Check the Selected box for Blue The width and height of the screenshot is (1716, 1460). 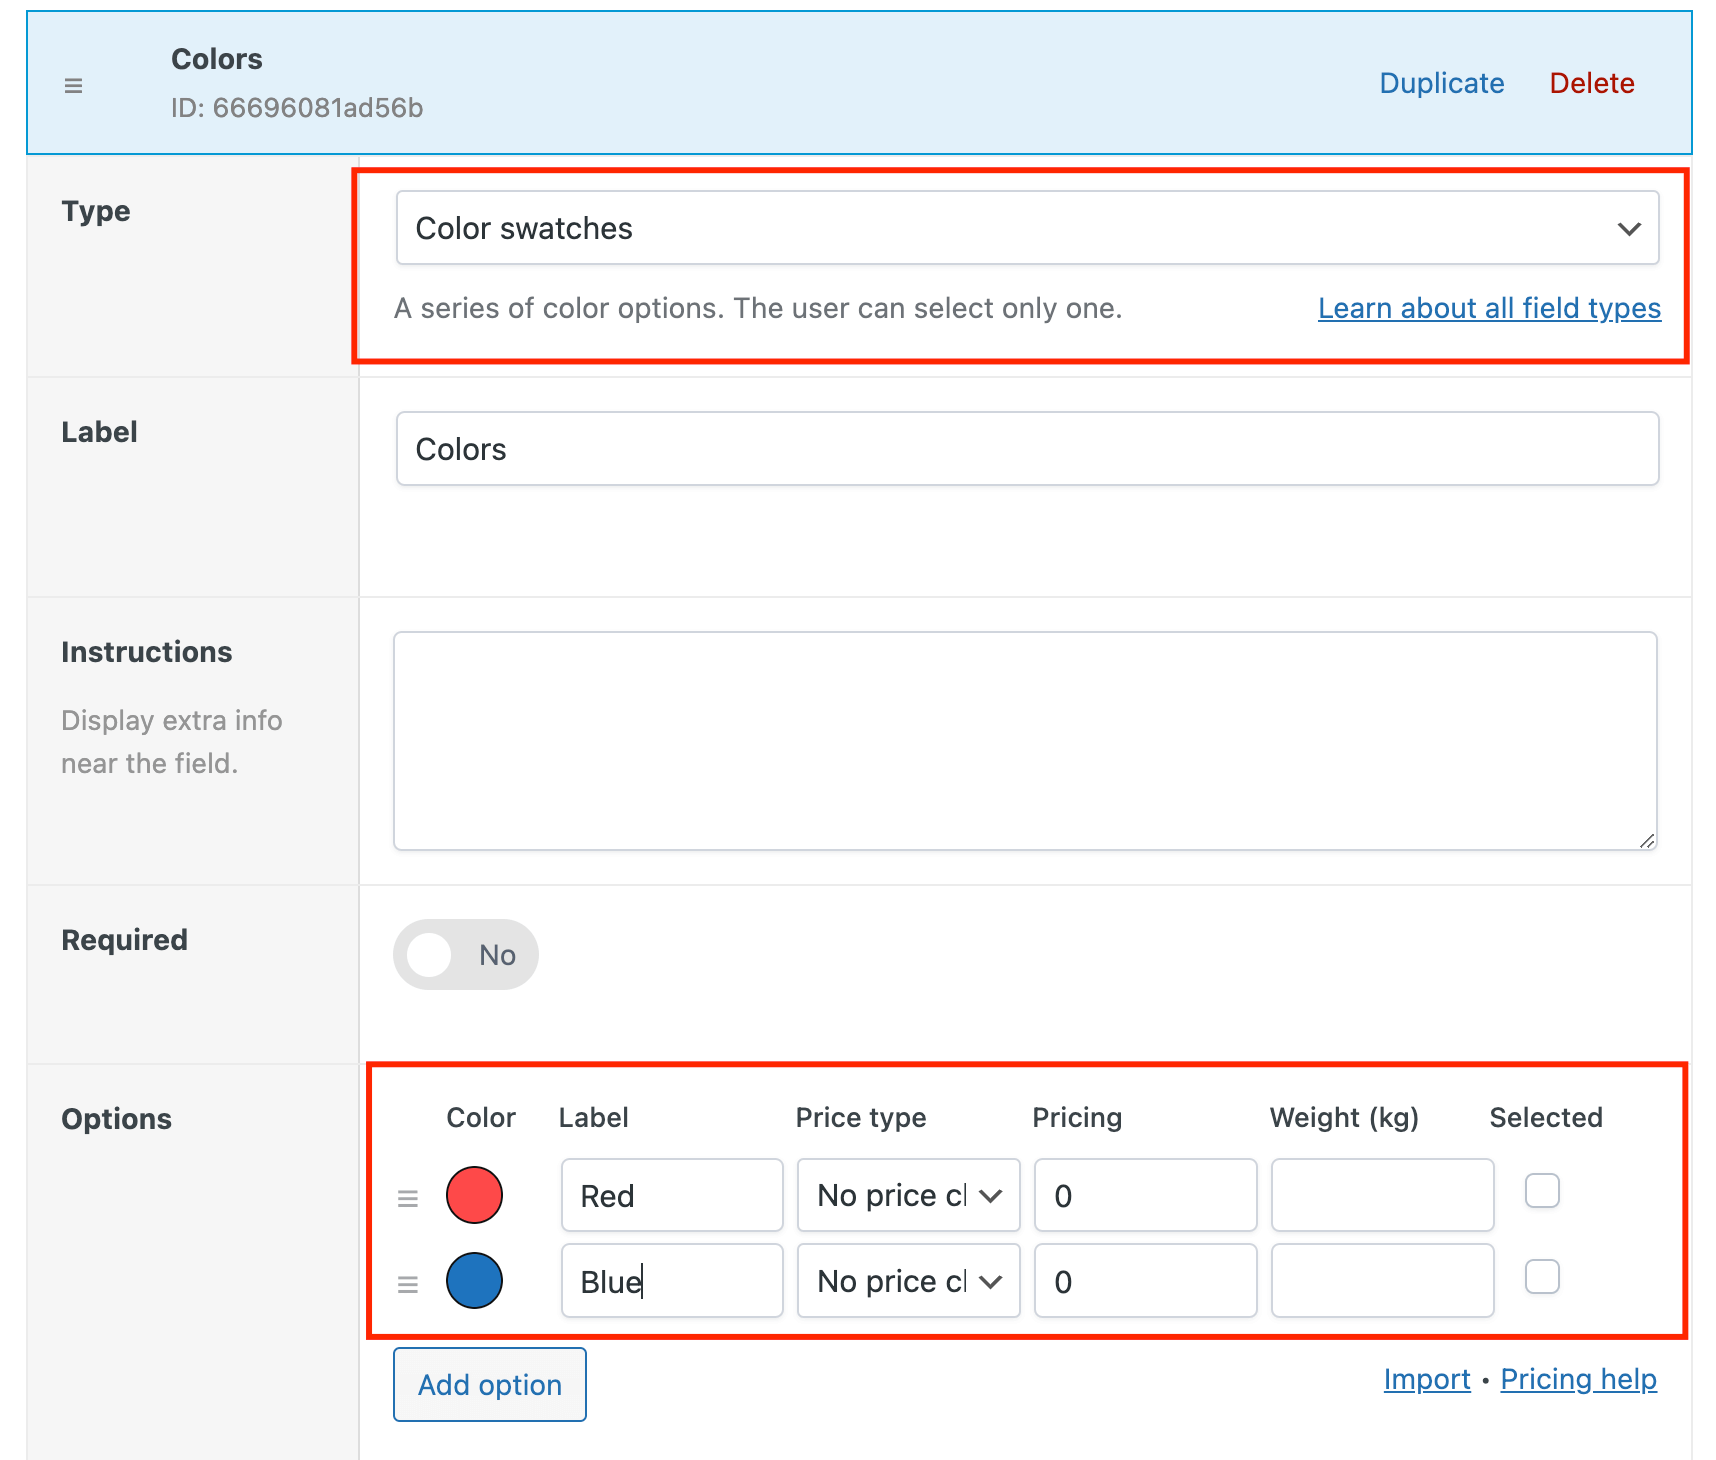(x=1542, y=1277)
